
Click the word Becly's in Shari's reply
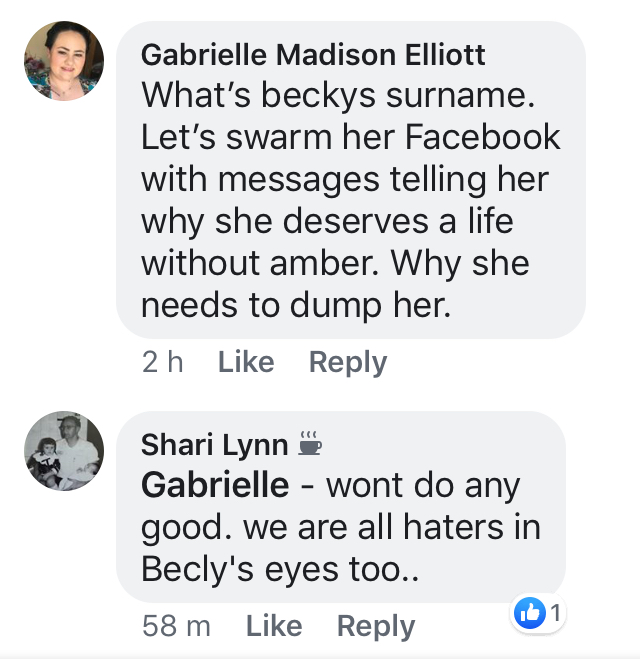pos(198,570)
